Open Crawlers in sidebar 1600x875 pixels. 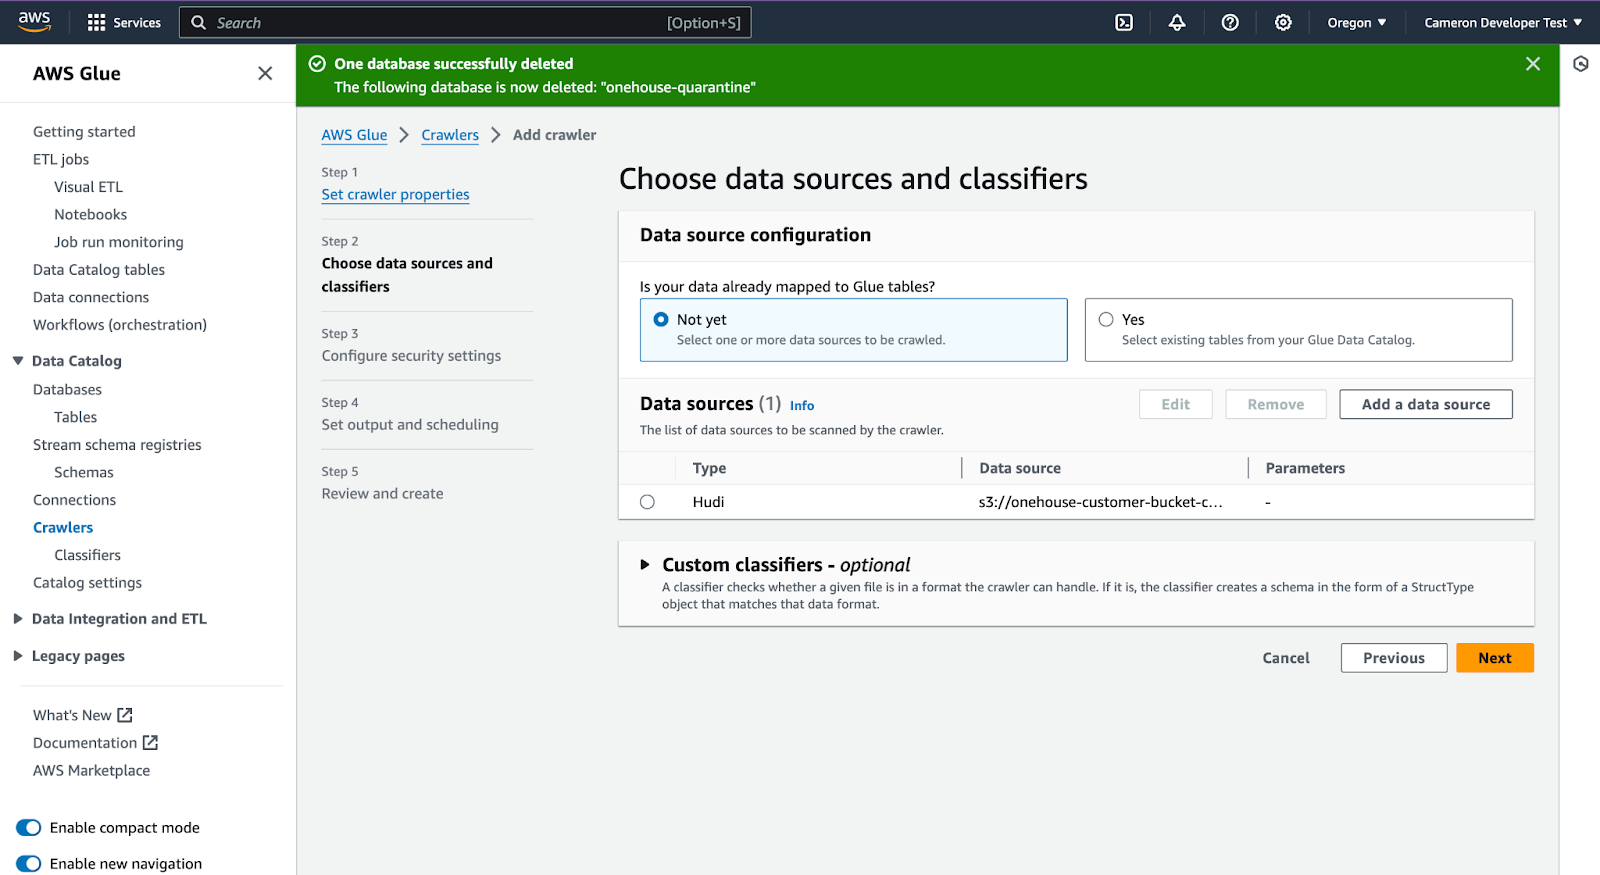point(63,528)
